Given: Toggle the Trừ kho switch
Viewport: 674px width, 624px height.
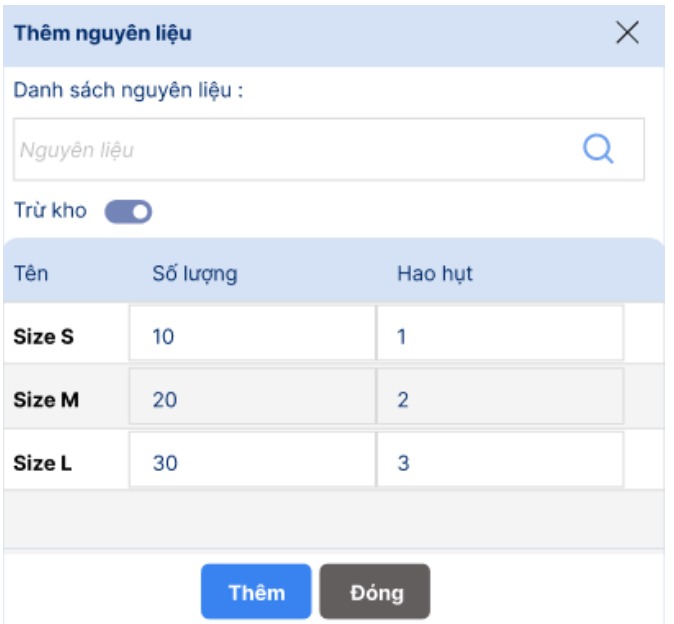Looking at the screenshot, I should coord(128,211).
